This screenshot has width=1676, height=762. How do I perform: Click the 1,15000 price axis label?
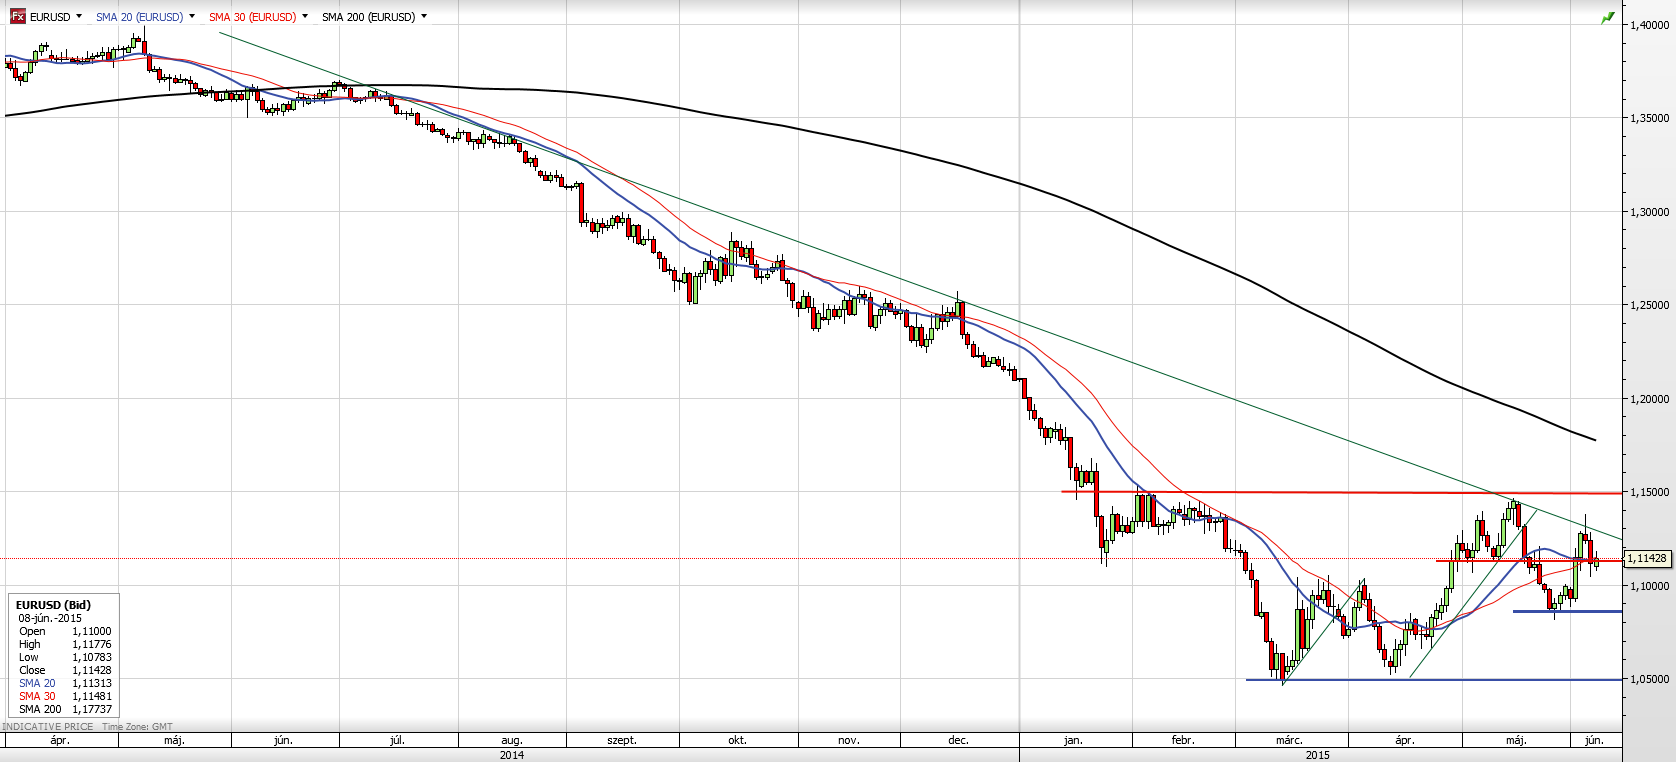[1650, 492]
